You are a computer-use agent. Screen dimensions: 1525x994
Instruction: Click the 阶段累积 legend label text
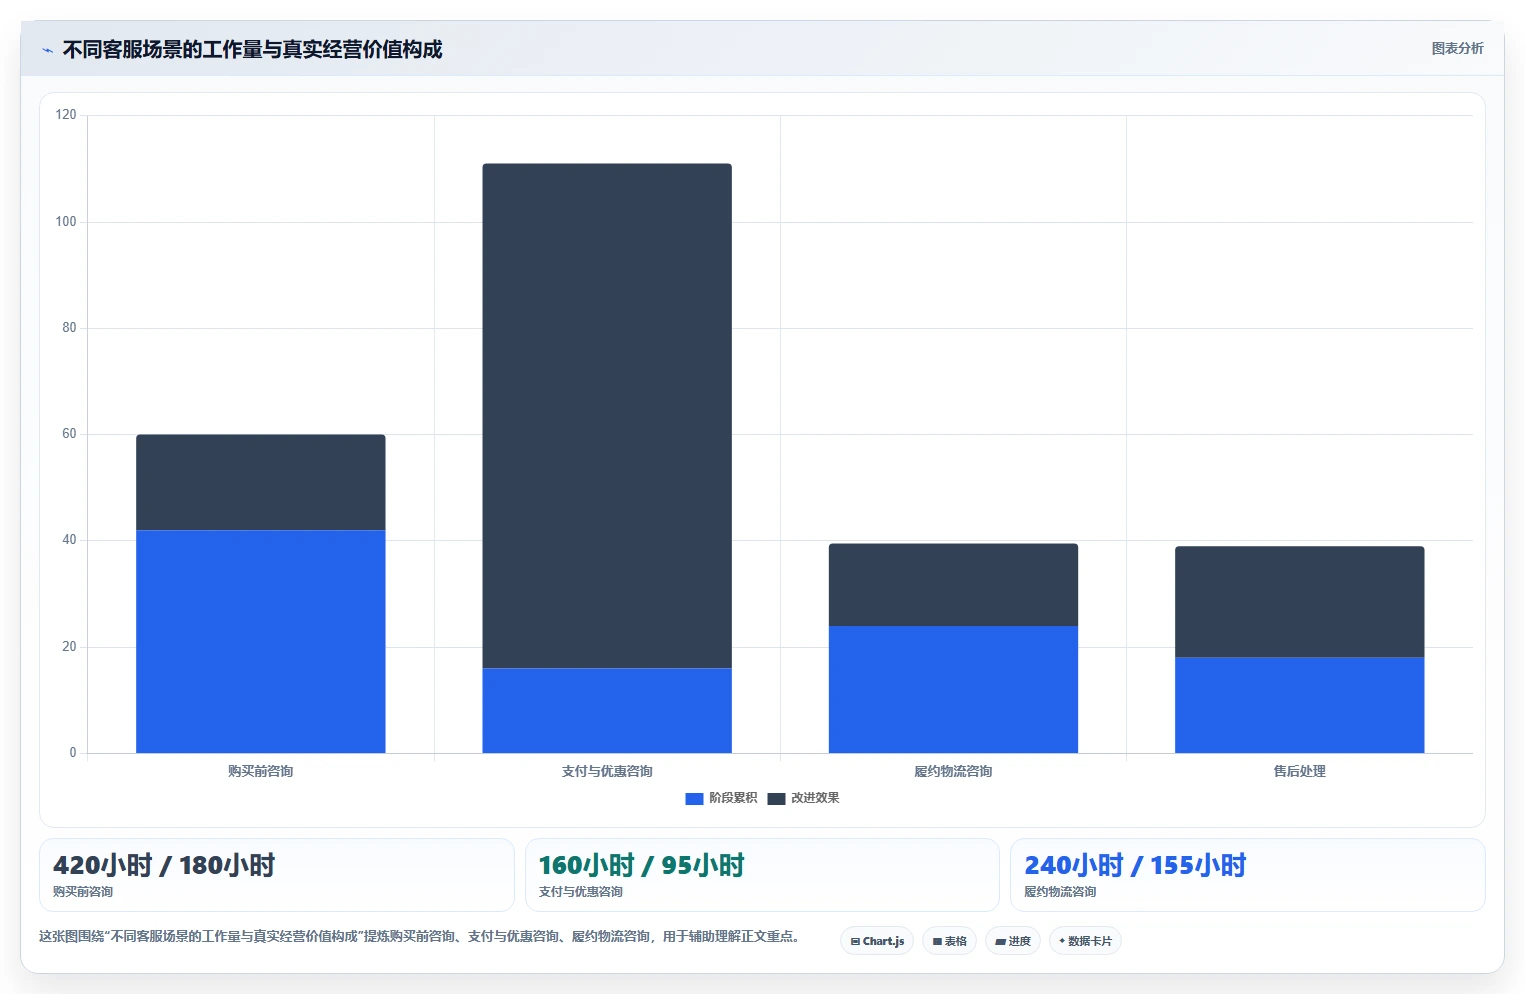[733, 798]
